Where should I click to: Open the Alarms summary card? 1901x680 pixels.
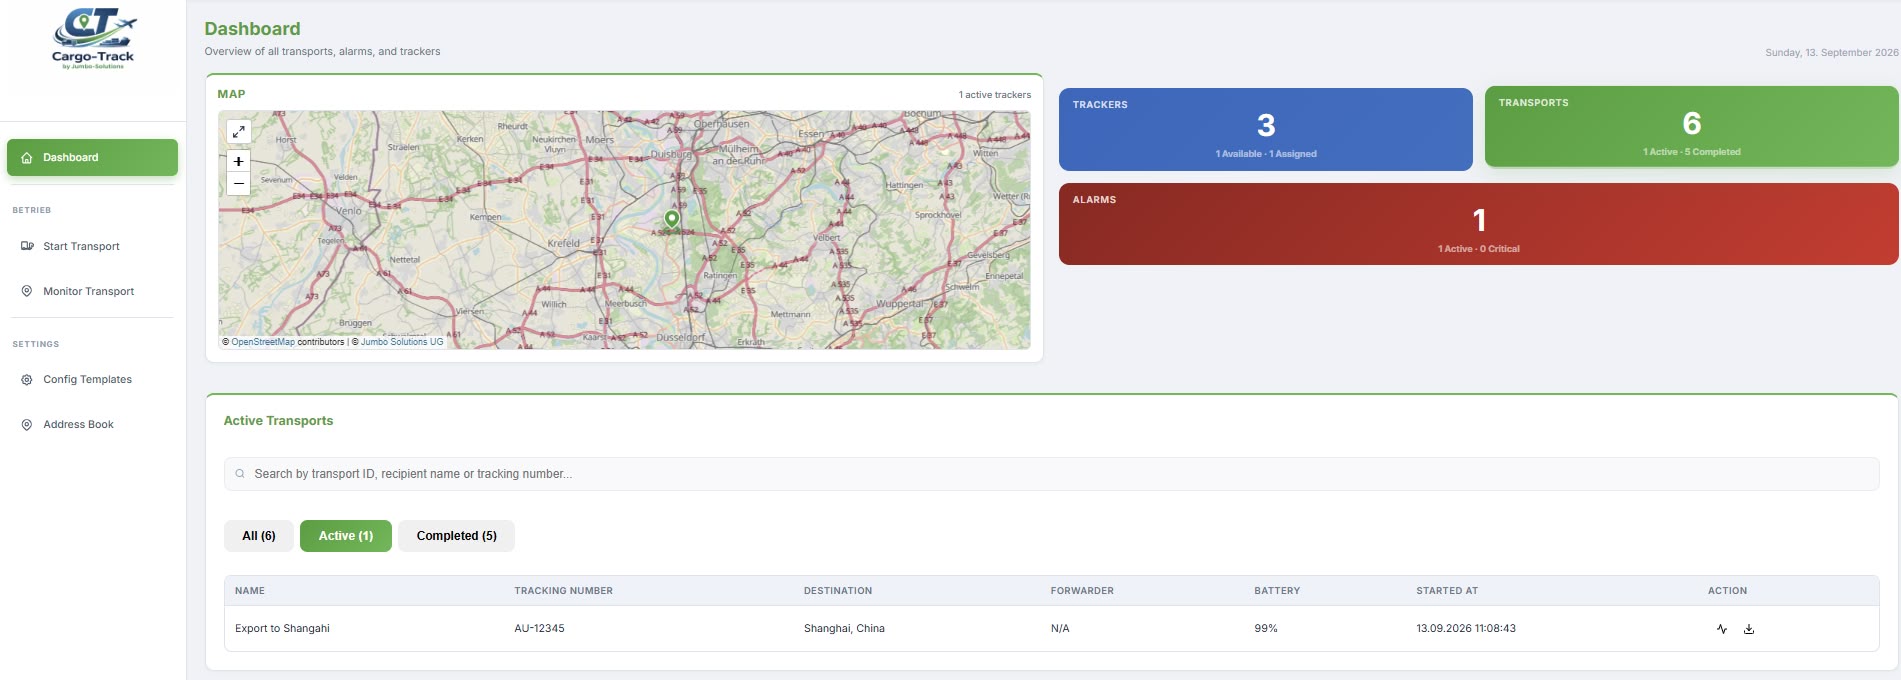[1478, 224]
